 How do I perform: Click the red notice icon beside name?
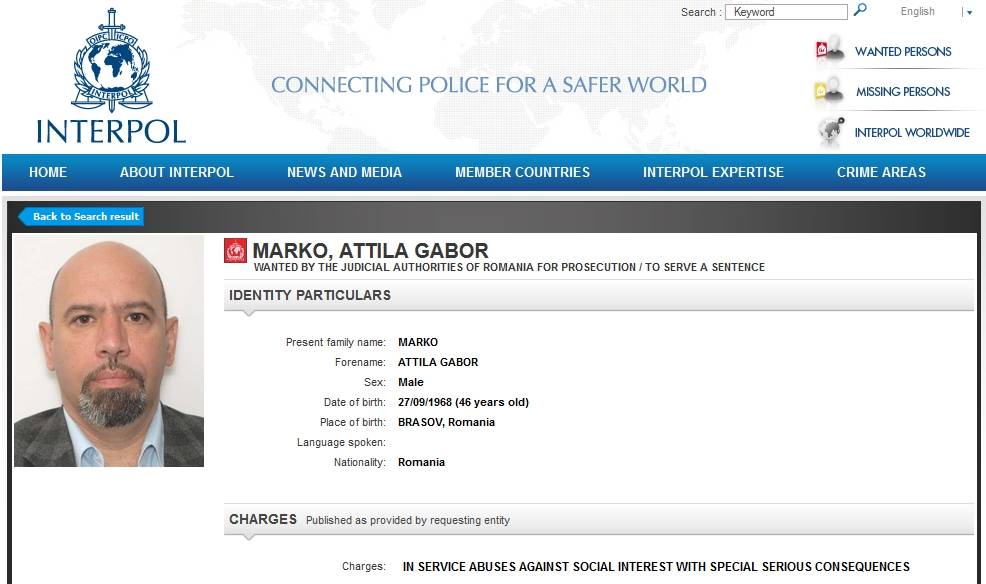point(236,251)
